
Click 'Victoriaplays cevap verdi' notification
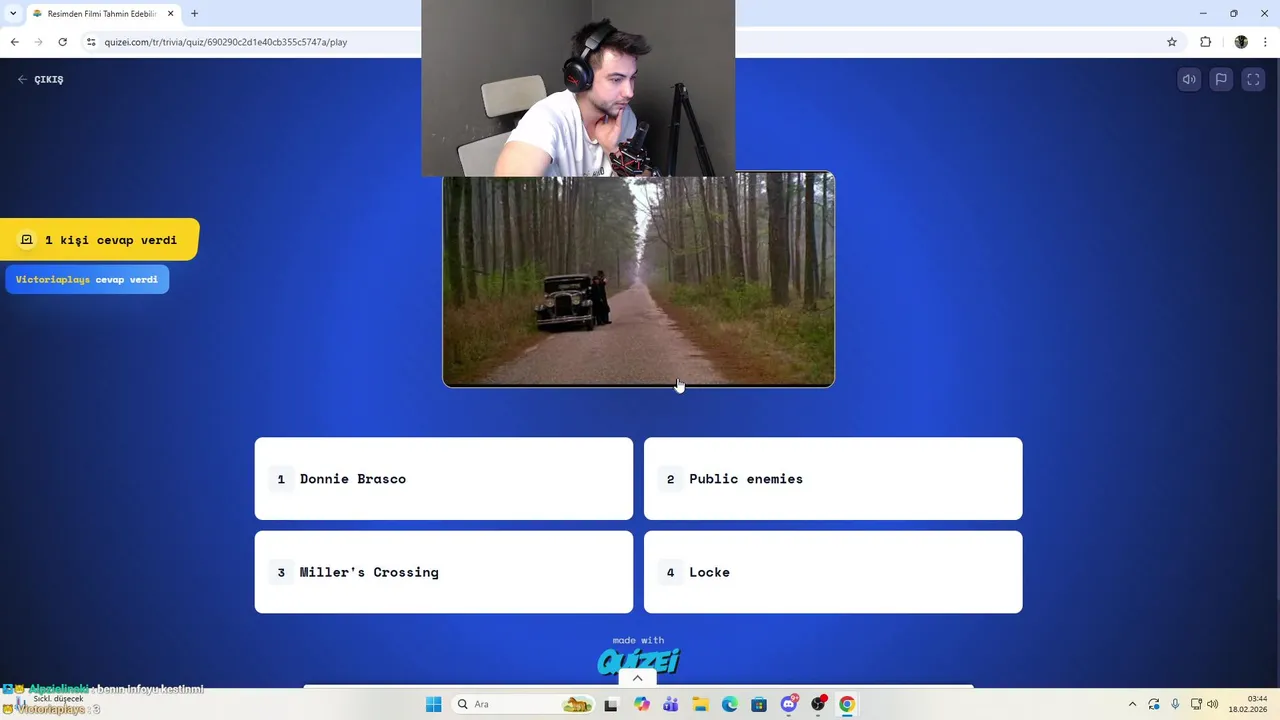(x=87, y=280)
